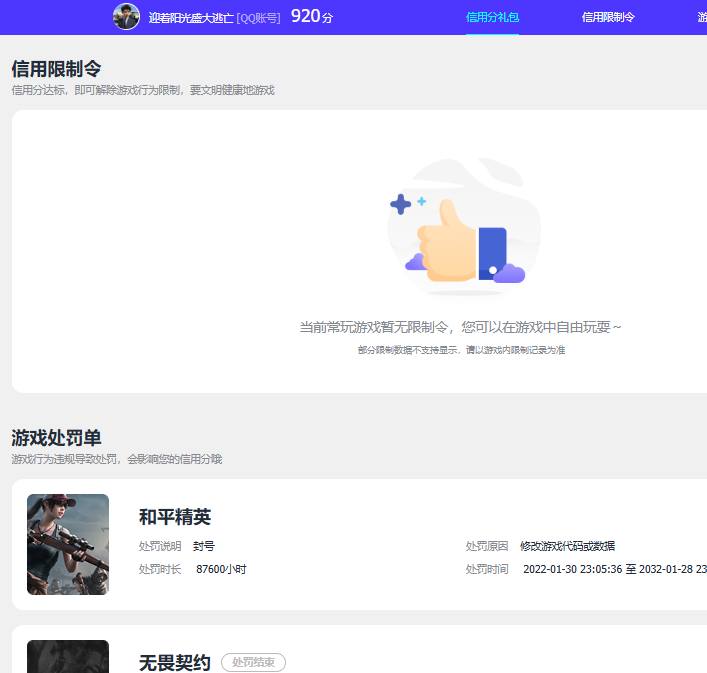Image resolution: width=707 pixels, height=673 pixels.
Task: Click the [QQ账号] account label
Action: pos(258,18)
